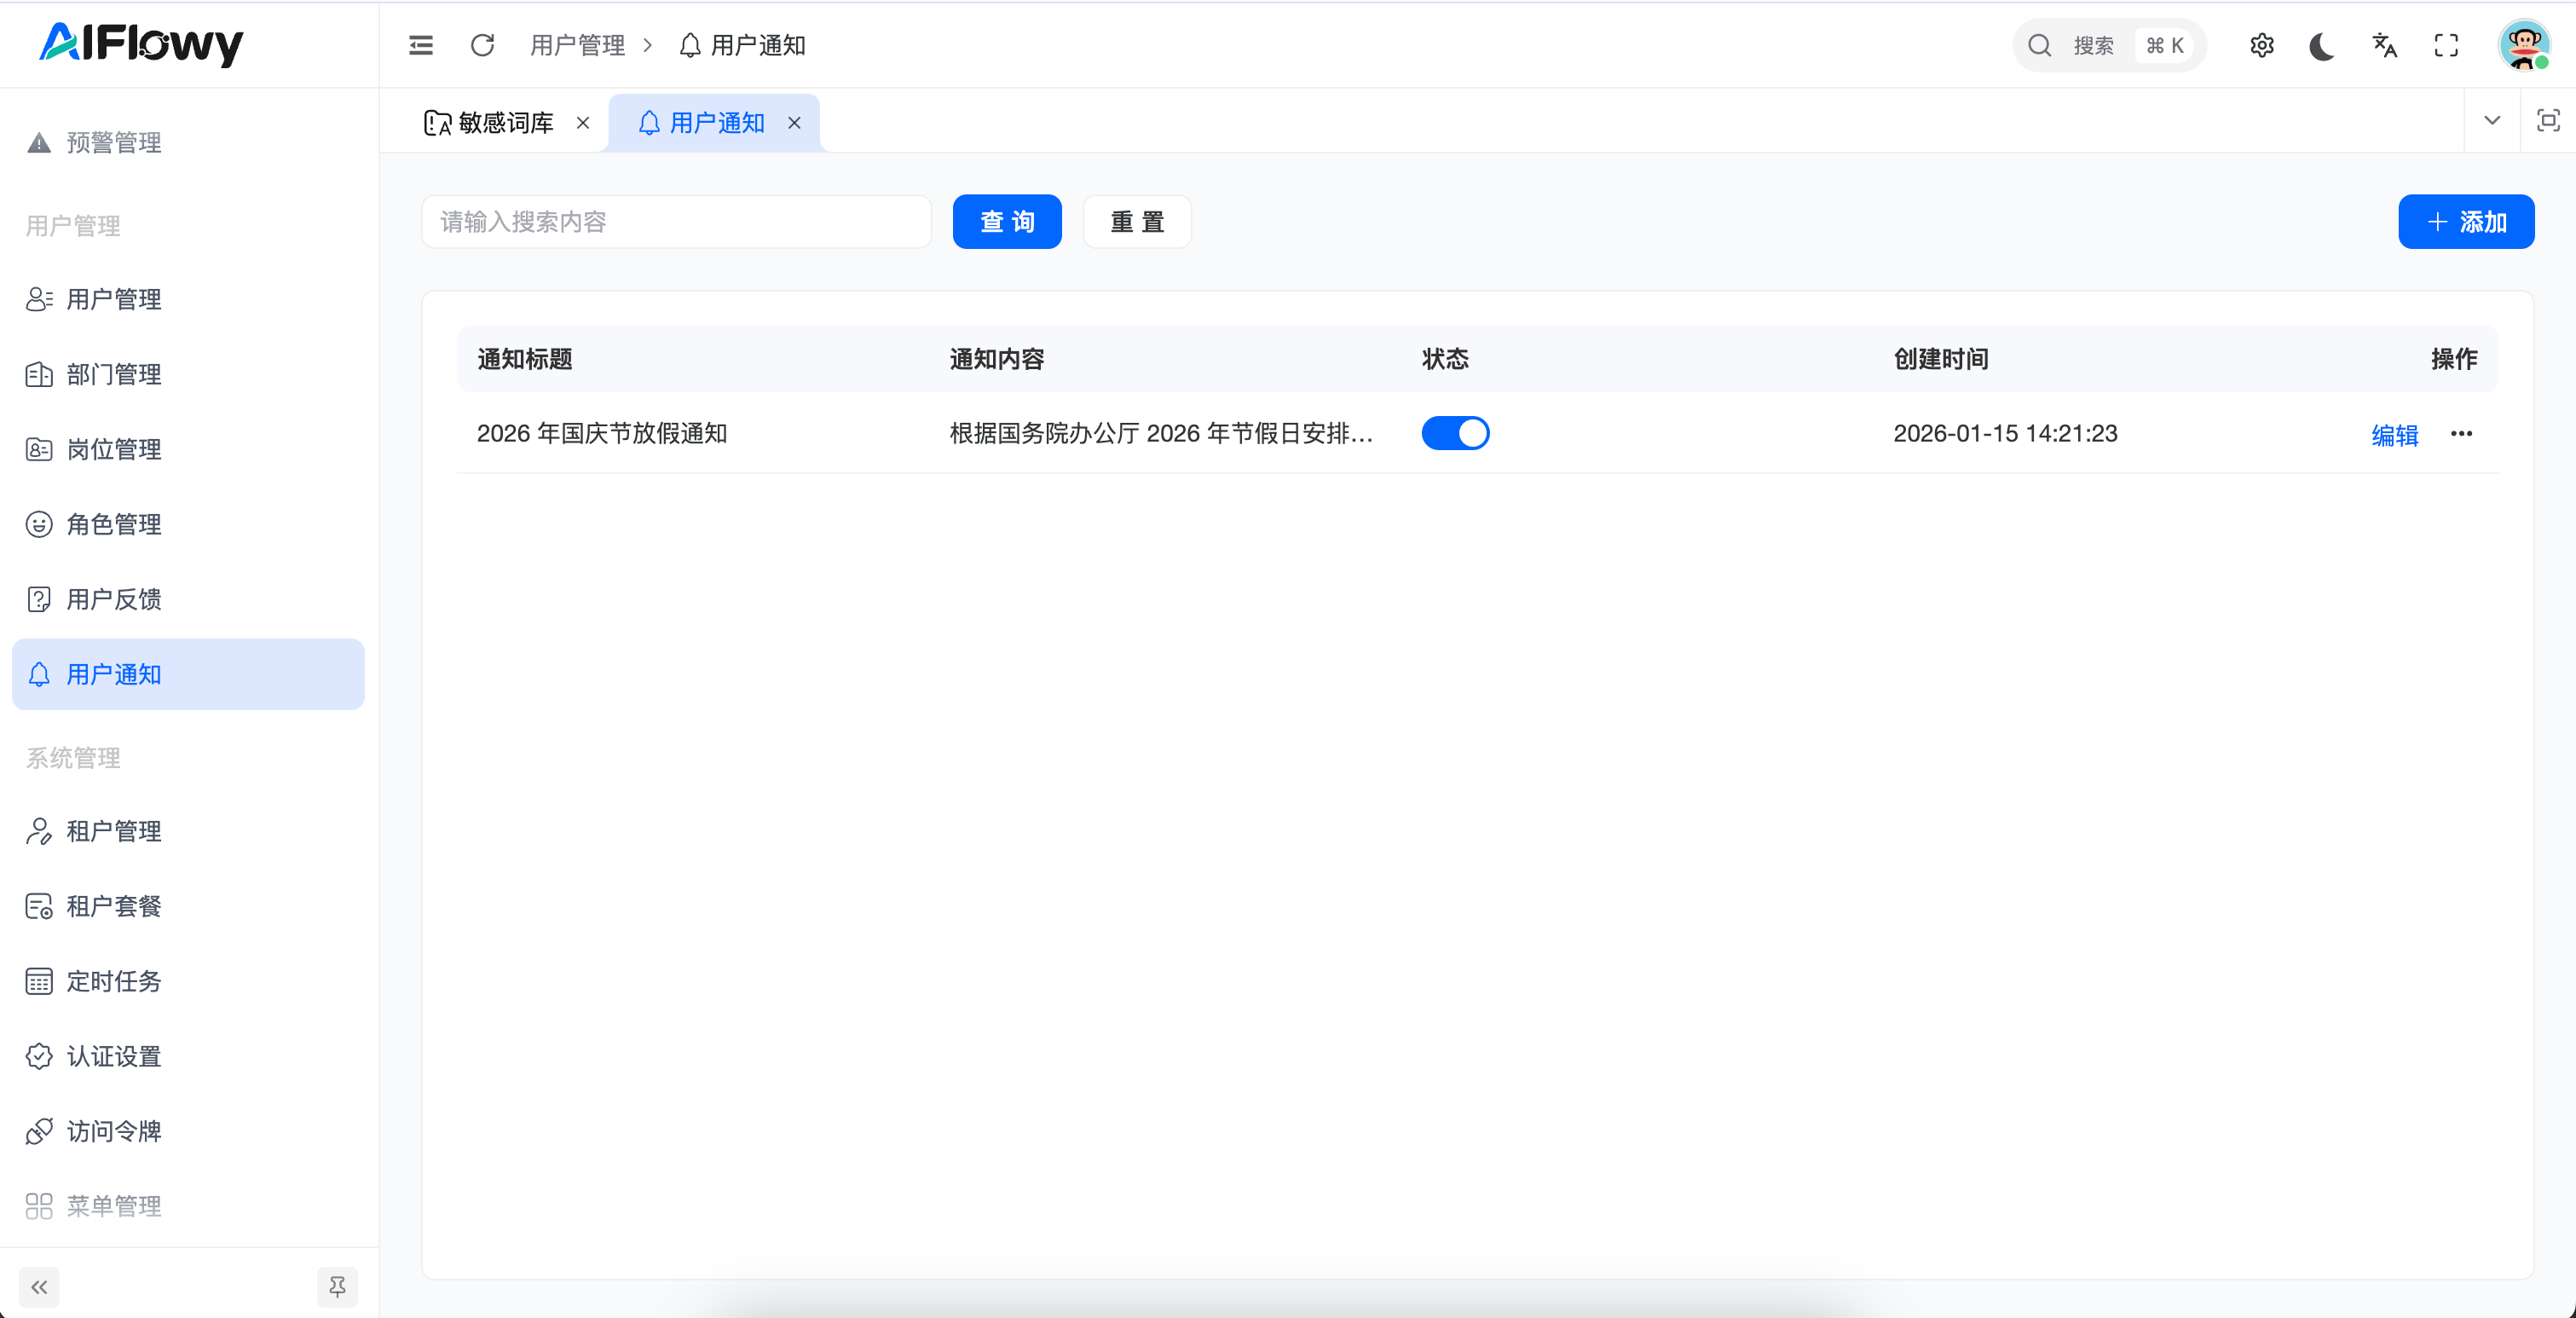Click the 编辑 link in row
This screenshot has width=2576, height=1318.
[2394, 435]
